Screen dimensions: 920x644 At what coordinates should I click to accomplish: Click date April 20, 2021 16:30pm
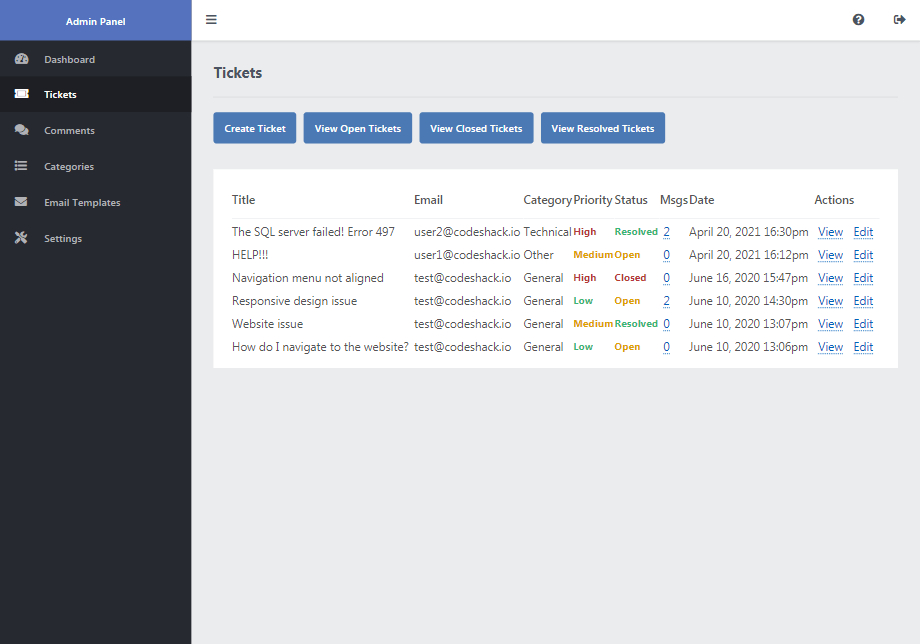click(x=749, y=232)
